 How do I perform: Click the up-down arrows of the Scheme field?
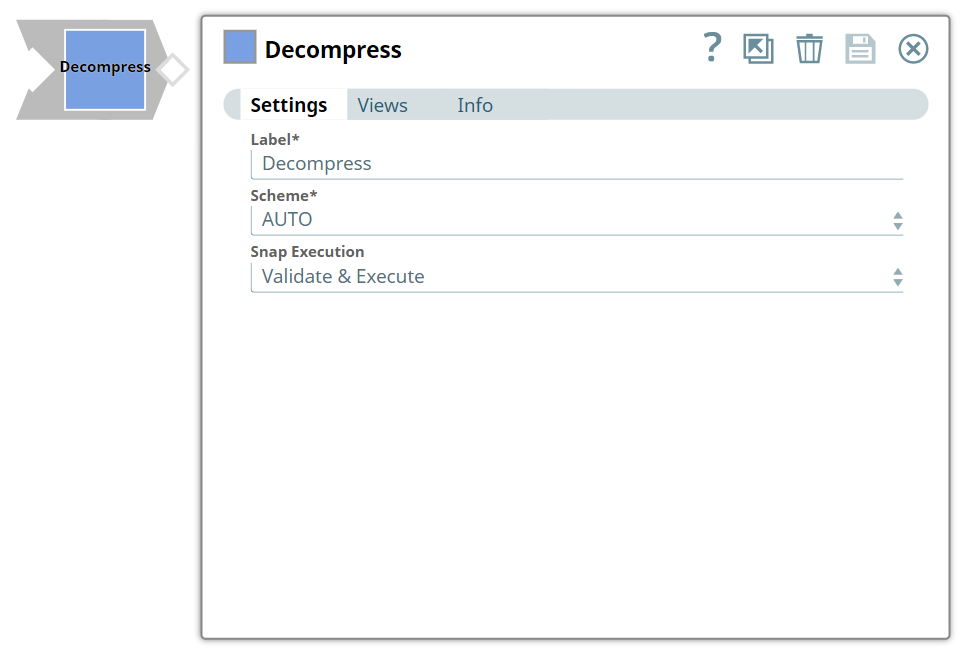(897, 221)
